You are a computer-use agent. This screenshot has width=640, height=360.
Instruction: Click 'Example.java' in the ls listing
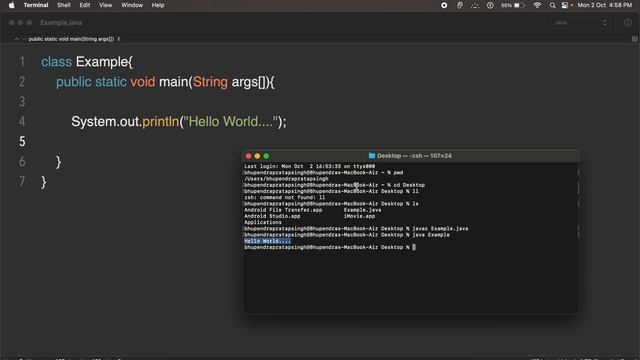click(362, 210)
